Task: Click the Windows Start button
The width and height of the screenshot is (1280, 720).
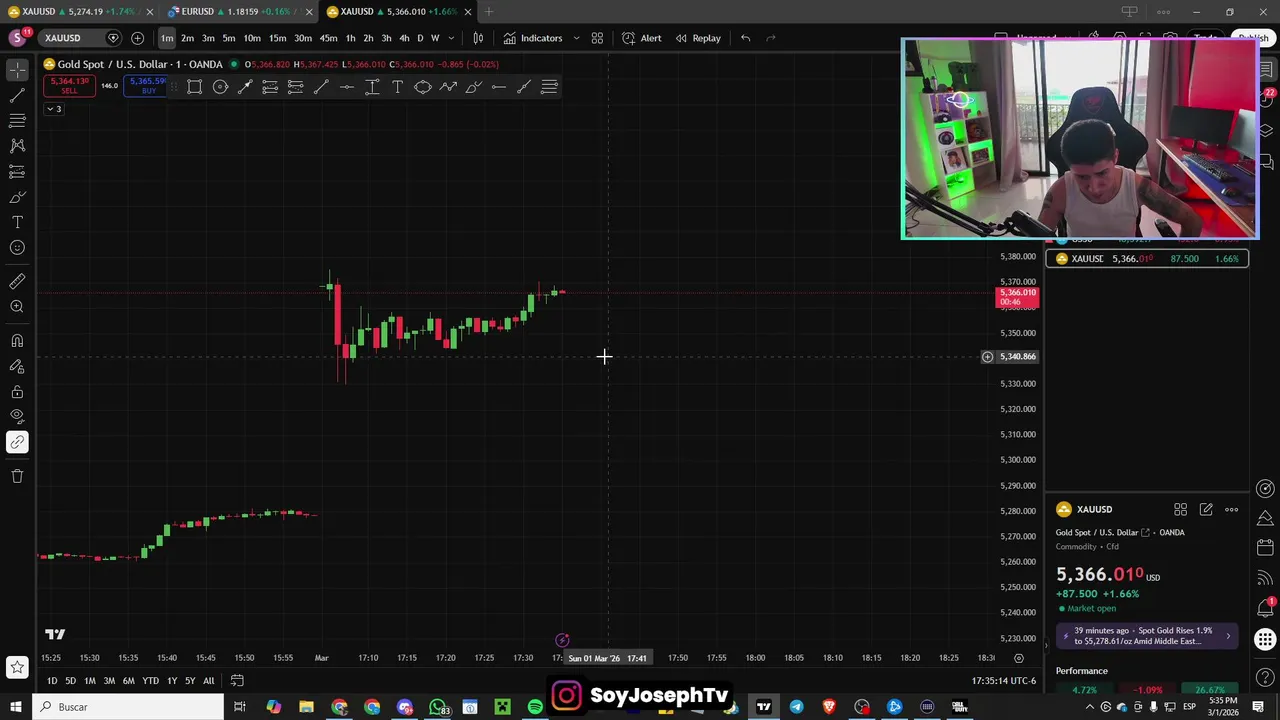Action: [16, 707]
